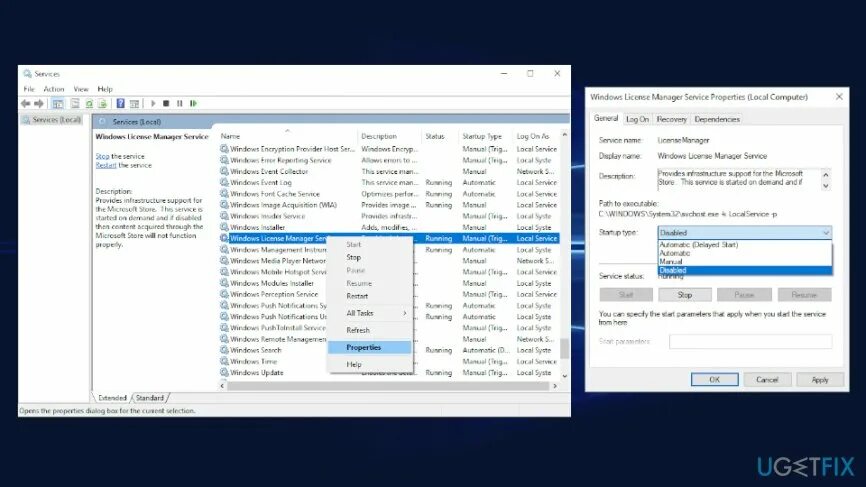Click the Start Service play icon in toolbar

tap(153, 103)
